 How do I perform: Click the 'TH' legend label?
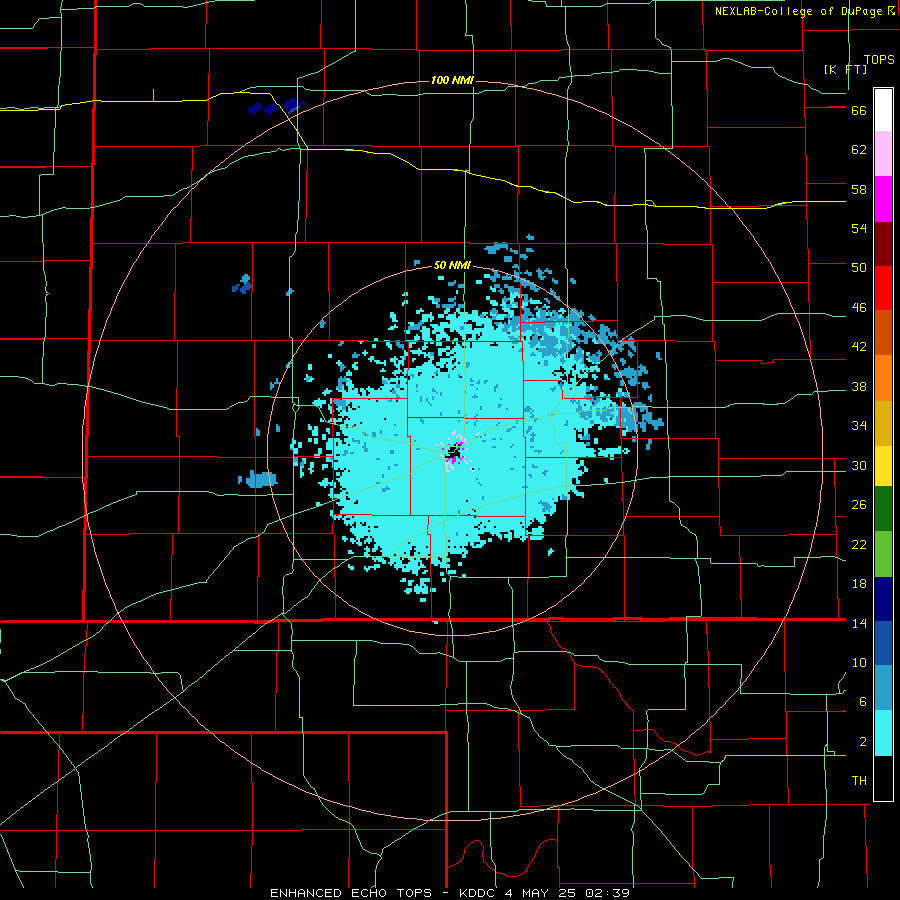[x=859, y=781]
